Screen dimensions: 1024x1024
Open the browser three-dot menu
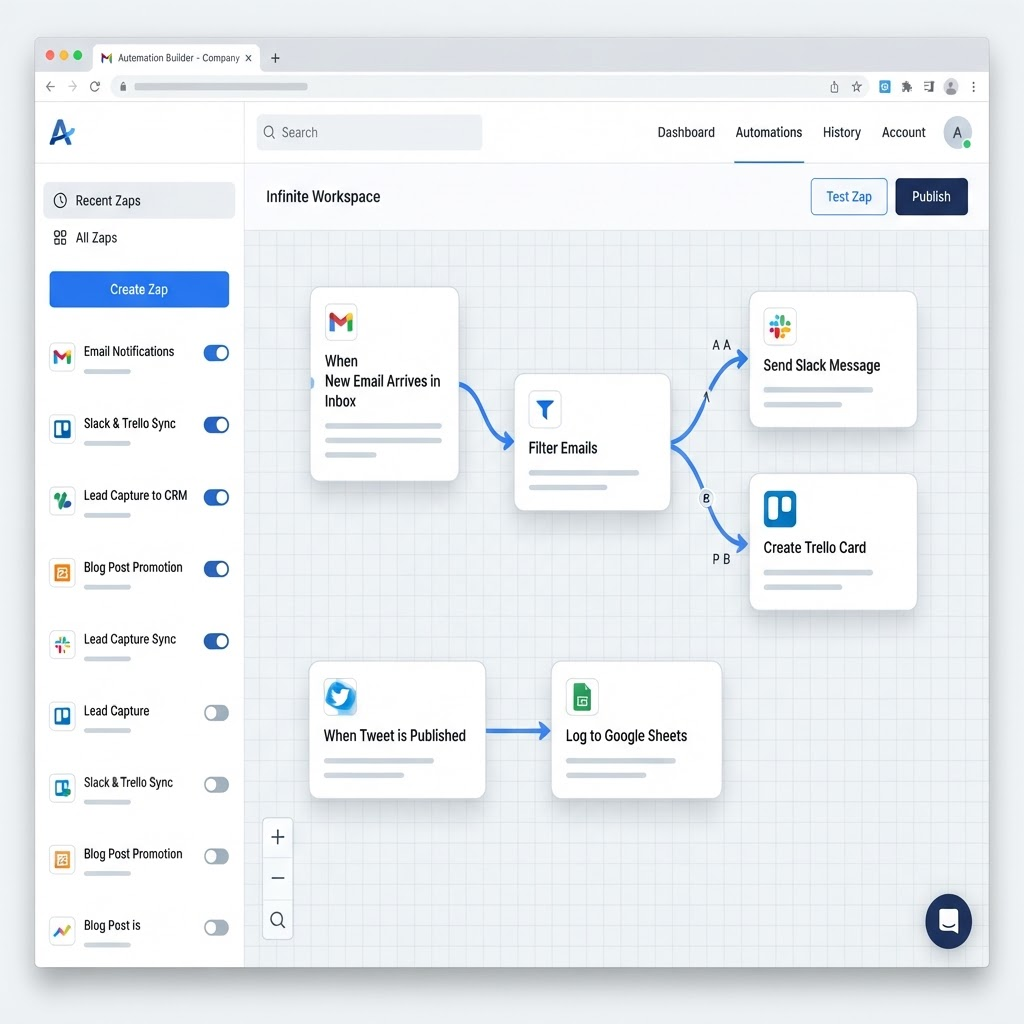pos(973,87)
